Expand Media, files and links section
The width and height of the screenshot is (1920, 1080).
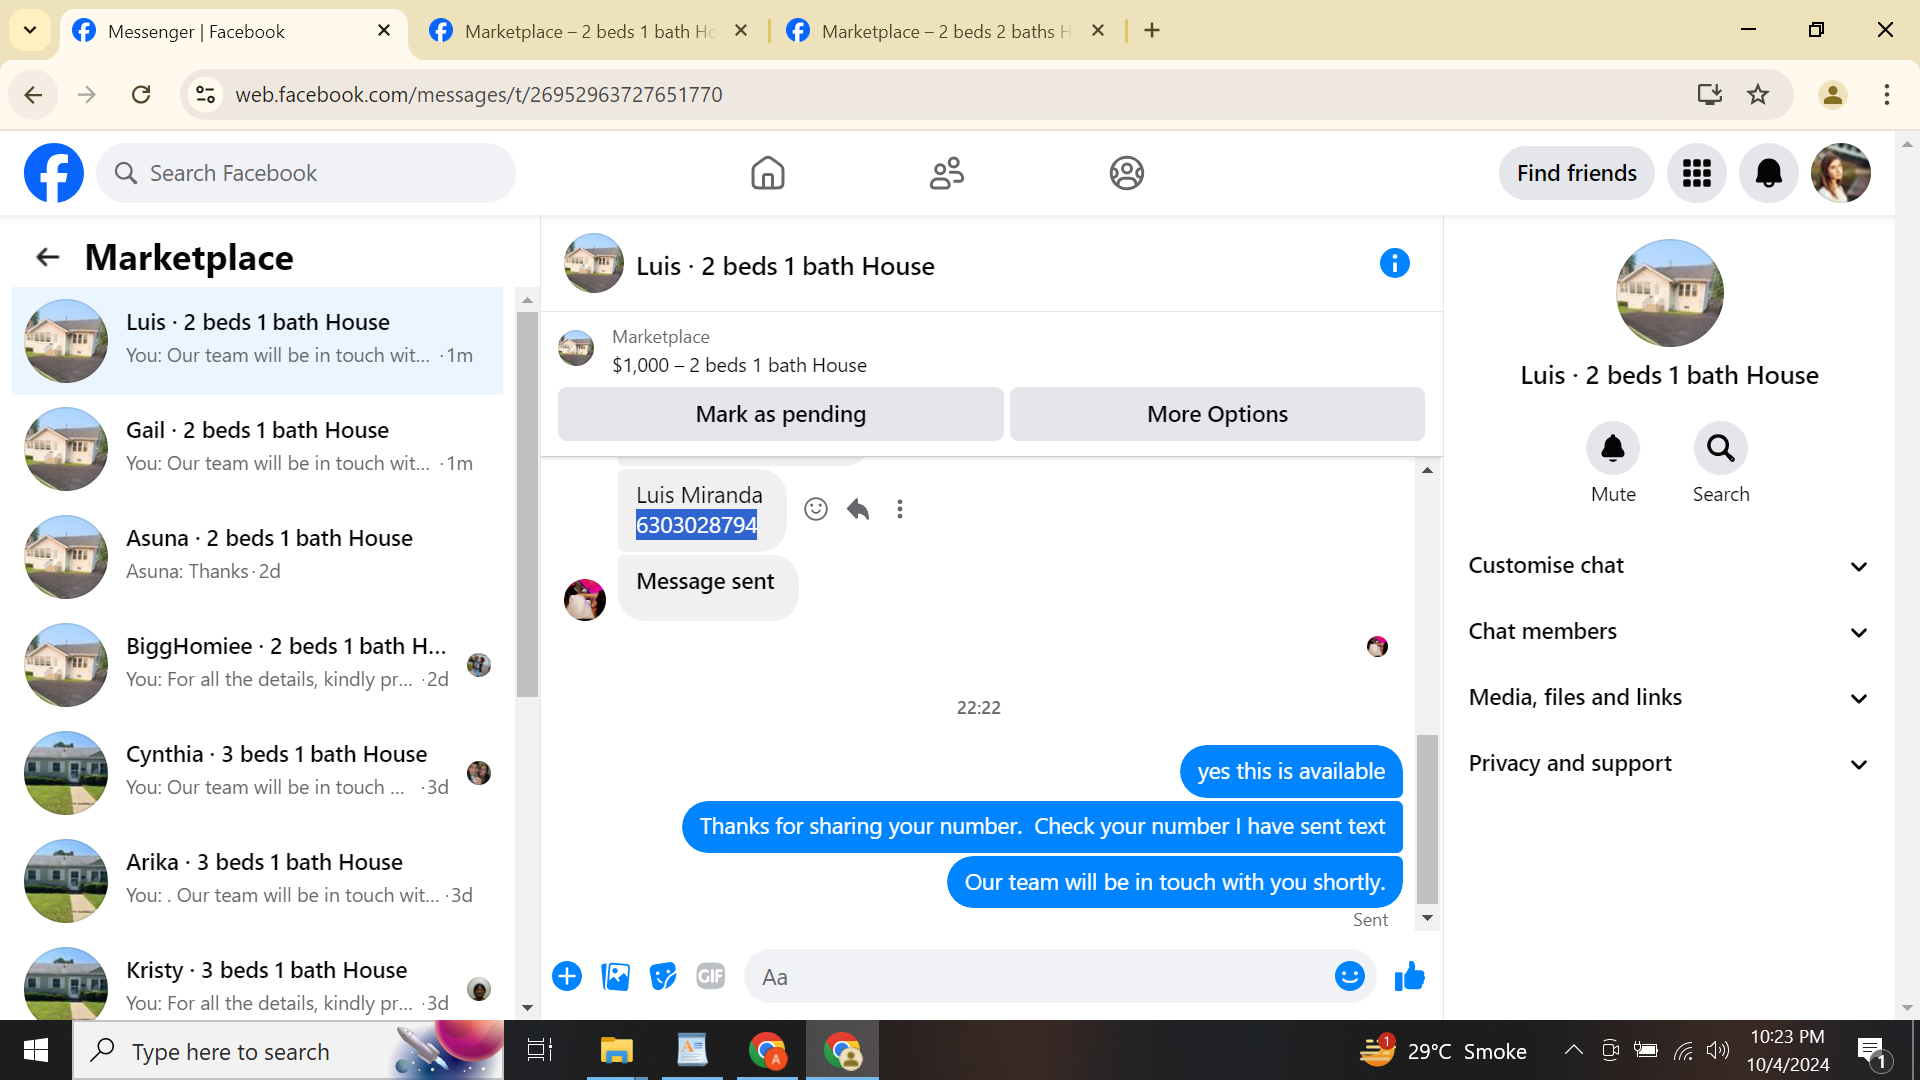pos(1668,698)
